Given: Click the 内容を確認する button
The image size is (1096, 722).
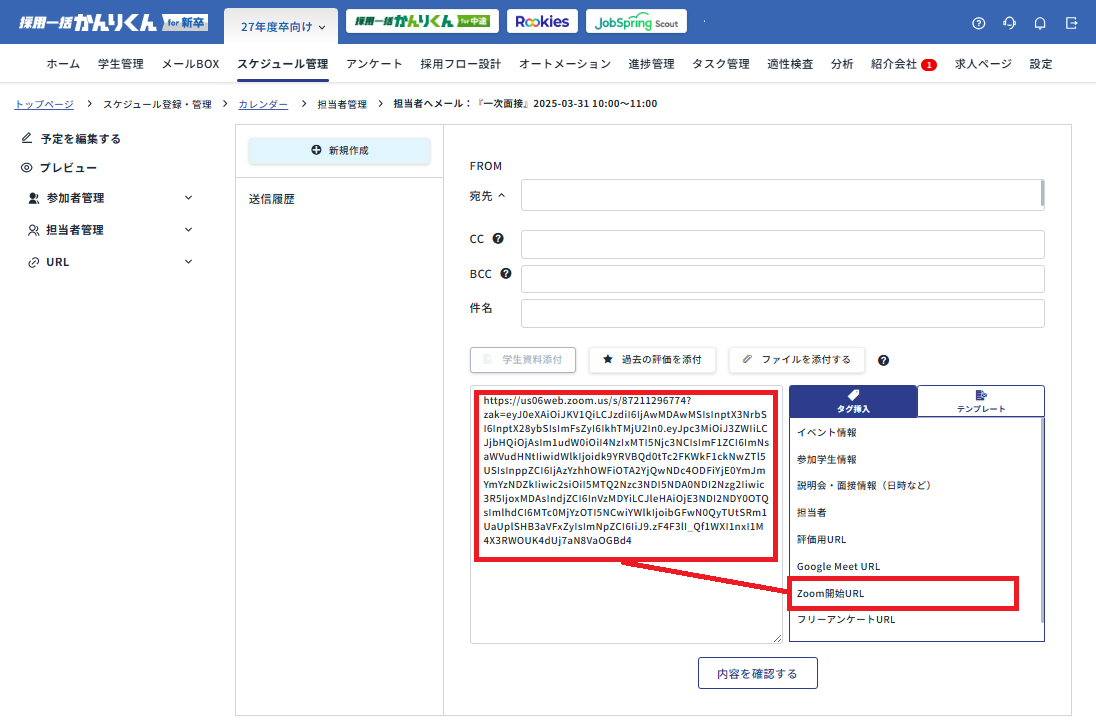Looking at the screenshot, I should 757,673.
